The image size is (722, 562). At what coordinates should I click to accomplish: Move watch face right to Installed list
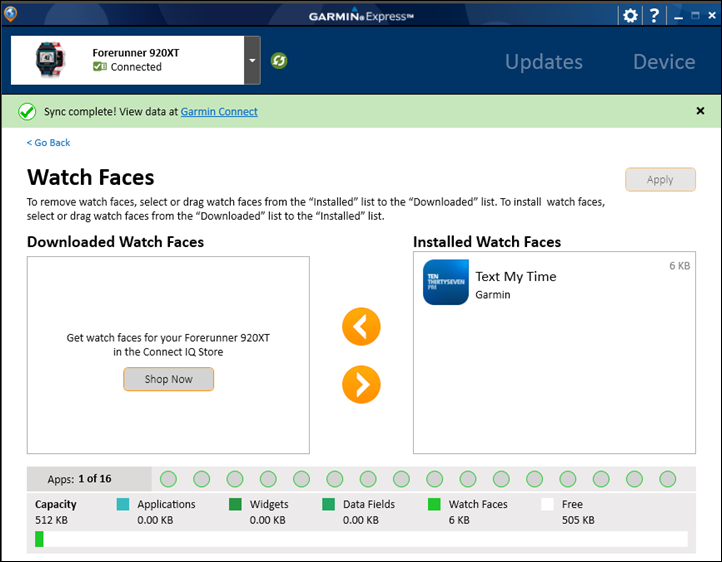[x=361, y=385]
